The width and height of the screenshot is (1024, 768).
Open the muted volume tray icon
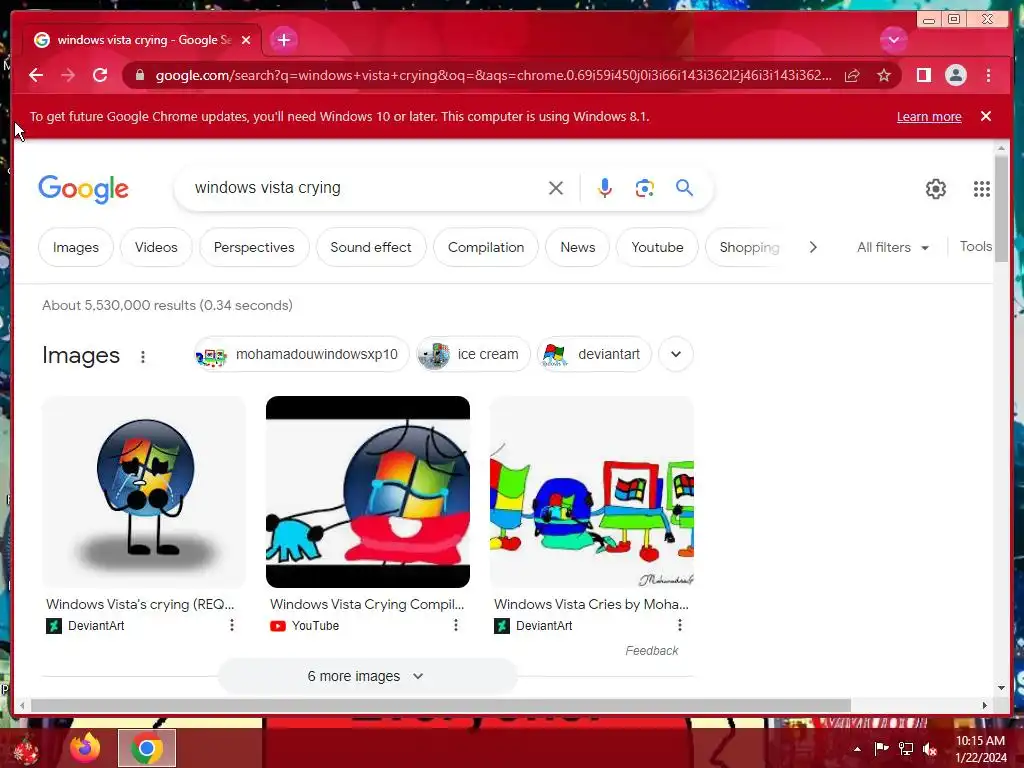click(x=929, y=749)
